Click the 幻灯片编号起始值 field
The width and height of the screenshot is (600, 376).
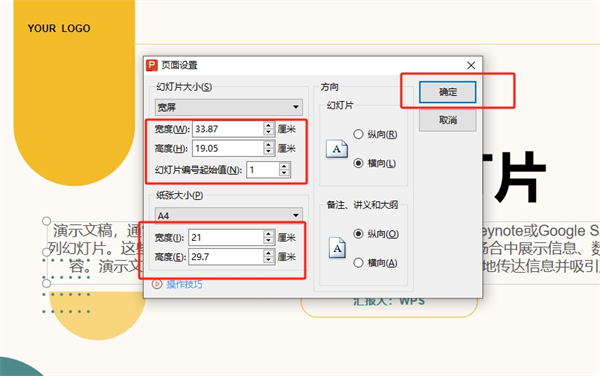click(263, 170)
